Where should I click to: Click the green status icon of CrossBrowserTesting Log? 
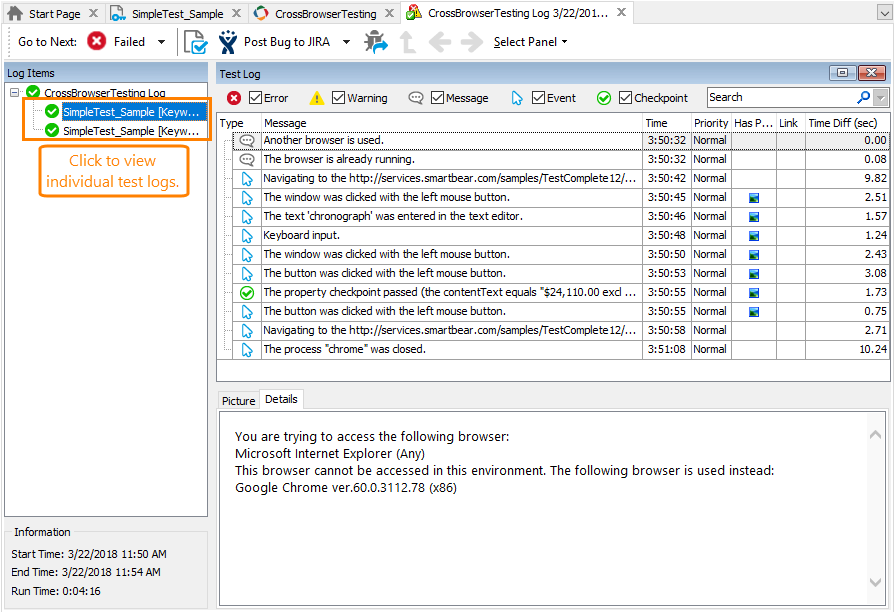click(33, 92)
